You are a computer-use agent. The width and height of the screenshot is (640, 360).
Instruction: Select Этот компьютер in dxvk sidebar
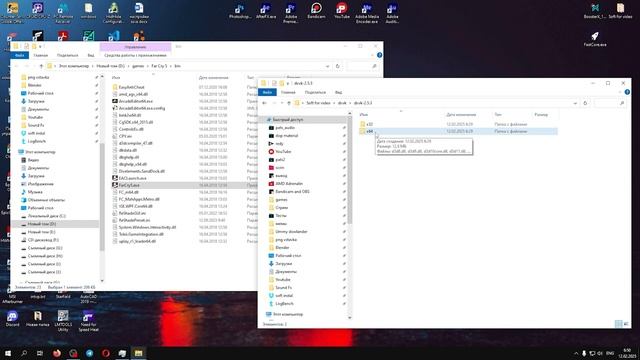(284, 314)
